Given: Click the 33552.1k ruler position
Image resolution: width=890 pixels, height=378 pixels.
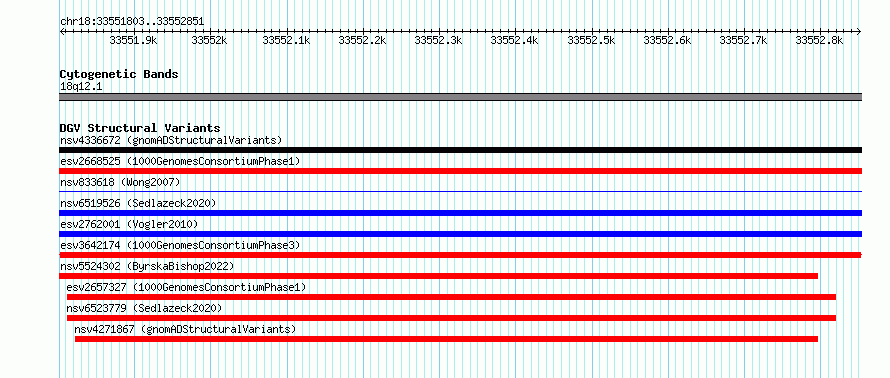Looking at the screenshot, I should (286, 40).
